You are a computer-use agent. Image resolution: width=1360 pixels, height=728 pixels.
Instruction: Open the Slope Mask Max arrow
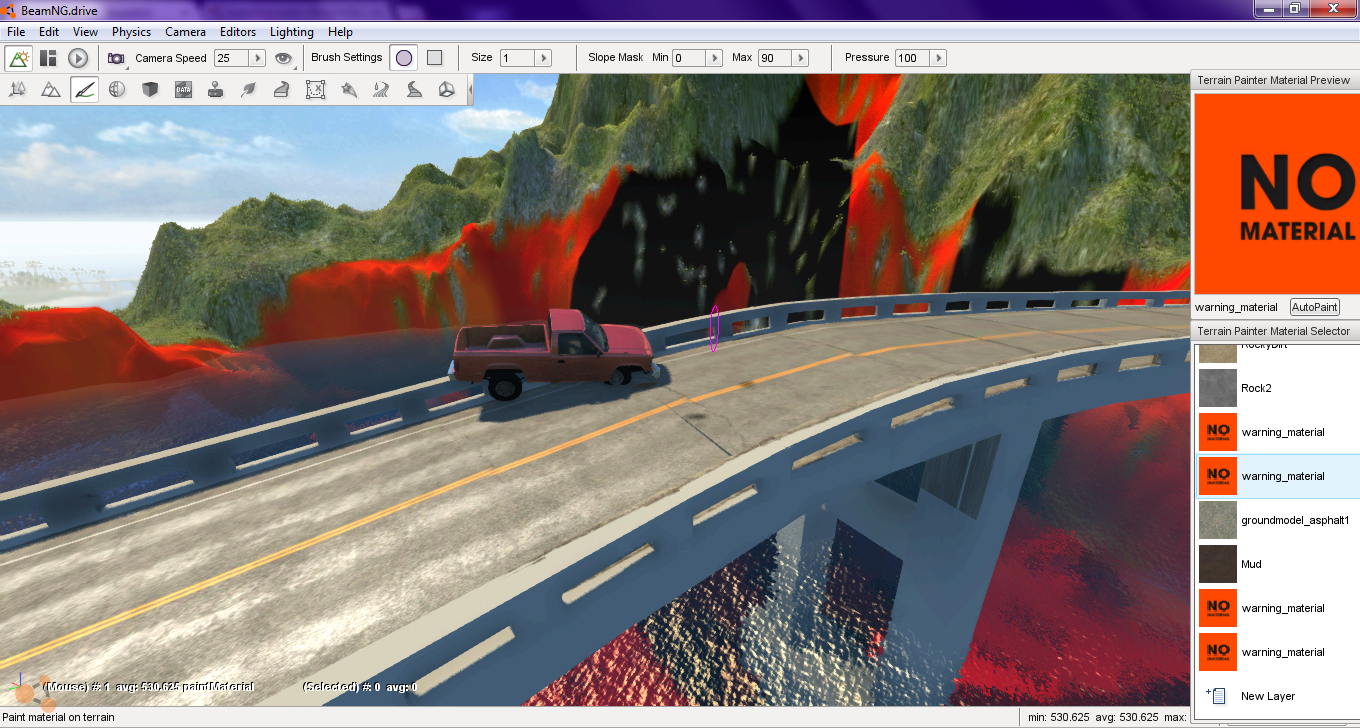(x=801, y=58)
